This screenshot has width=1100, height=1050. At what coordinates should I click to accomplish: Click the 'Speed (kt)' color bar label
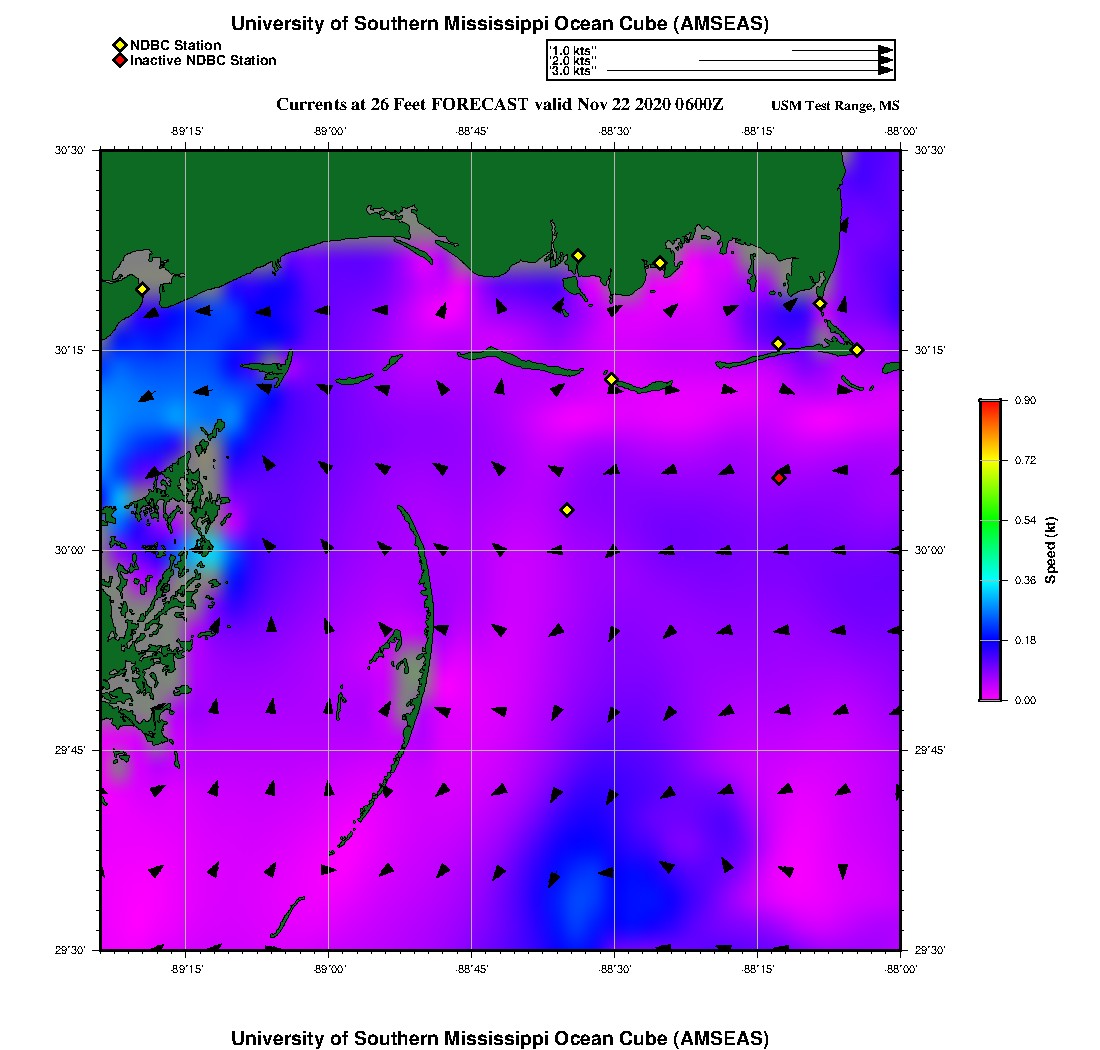pyautogui.click(x=1050, y=550)
